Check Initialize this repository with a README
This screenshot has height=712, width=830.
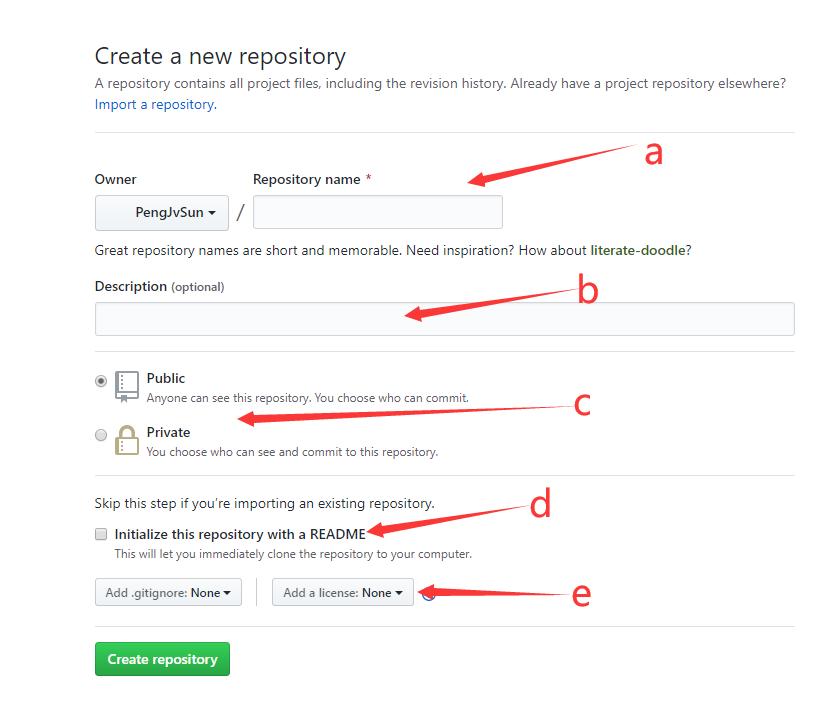pyautogui.click(x=100, y=534)
